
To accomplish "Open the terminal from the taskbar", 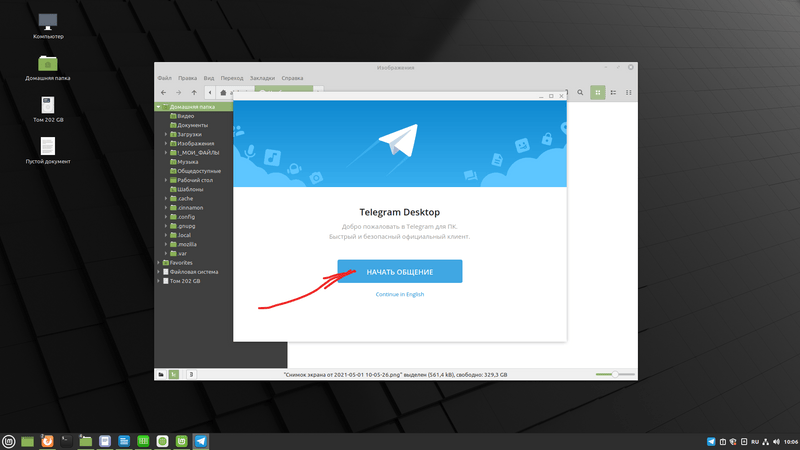I will click(x=66, y=441).
